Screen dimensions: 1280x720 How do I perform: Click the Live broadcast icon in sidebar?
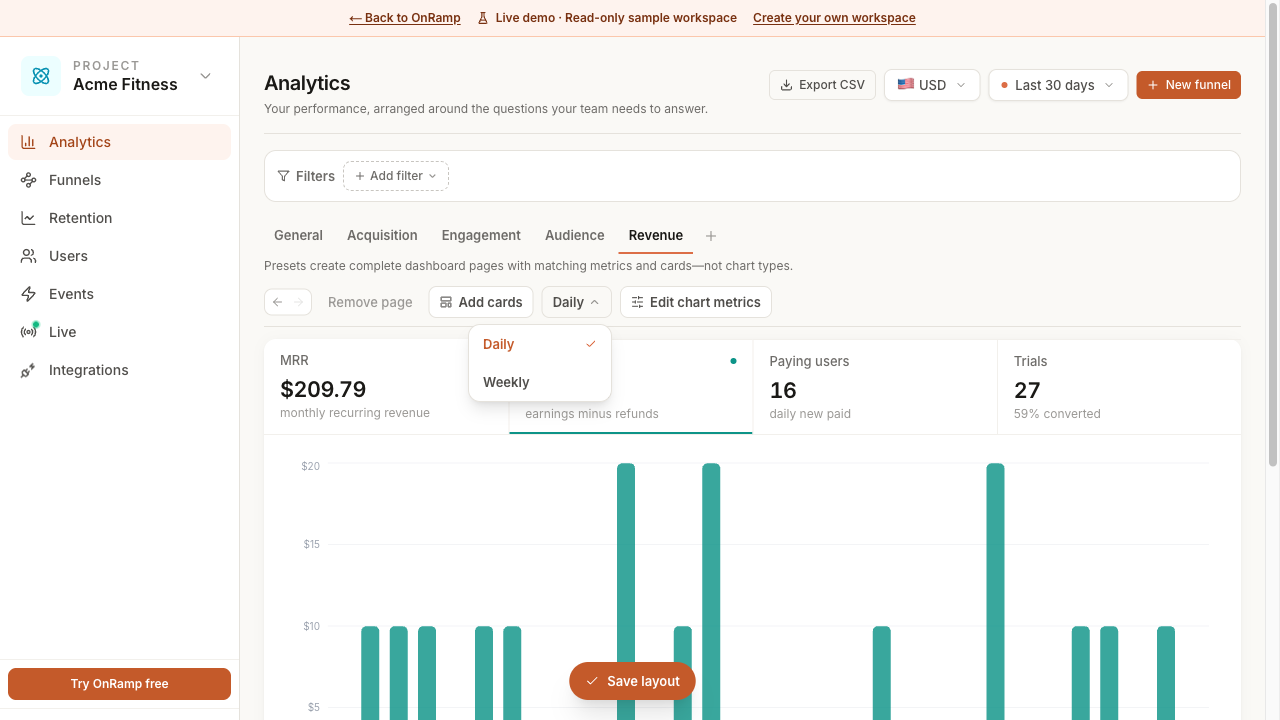[29, 332]
